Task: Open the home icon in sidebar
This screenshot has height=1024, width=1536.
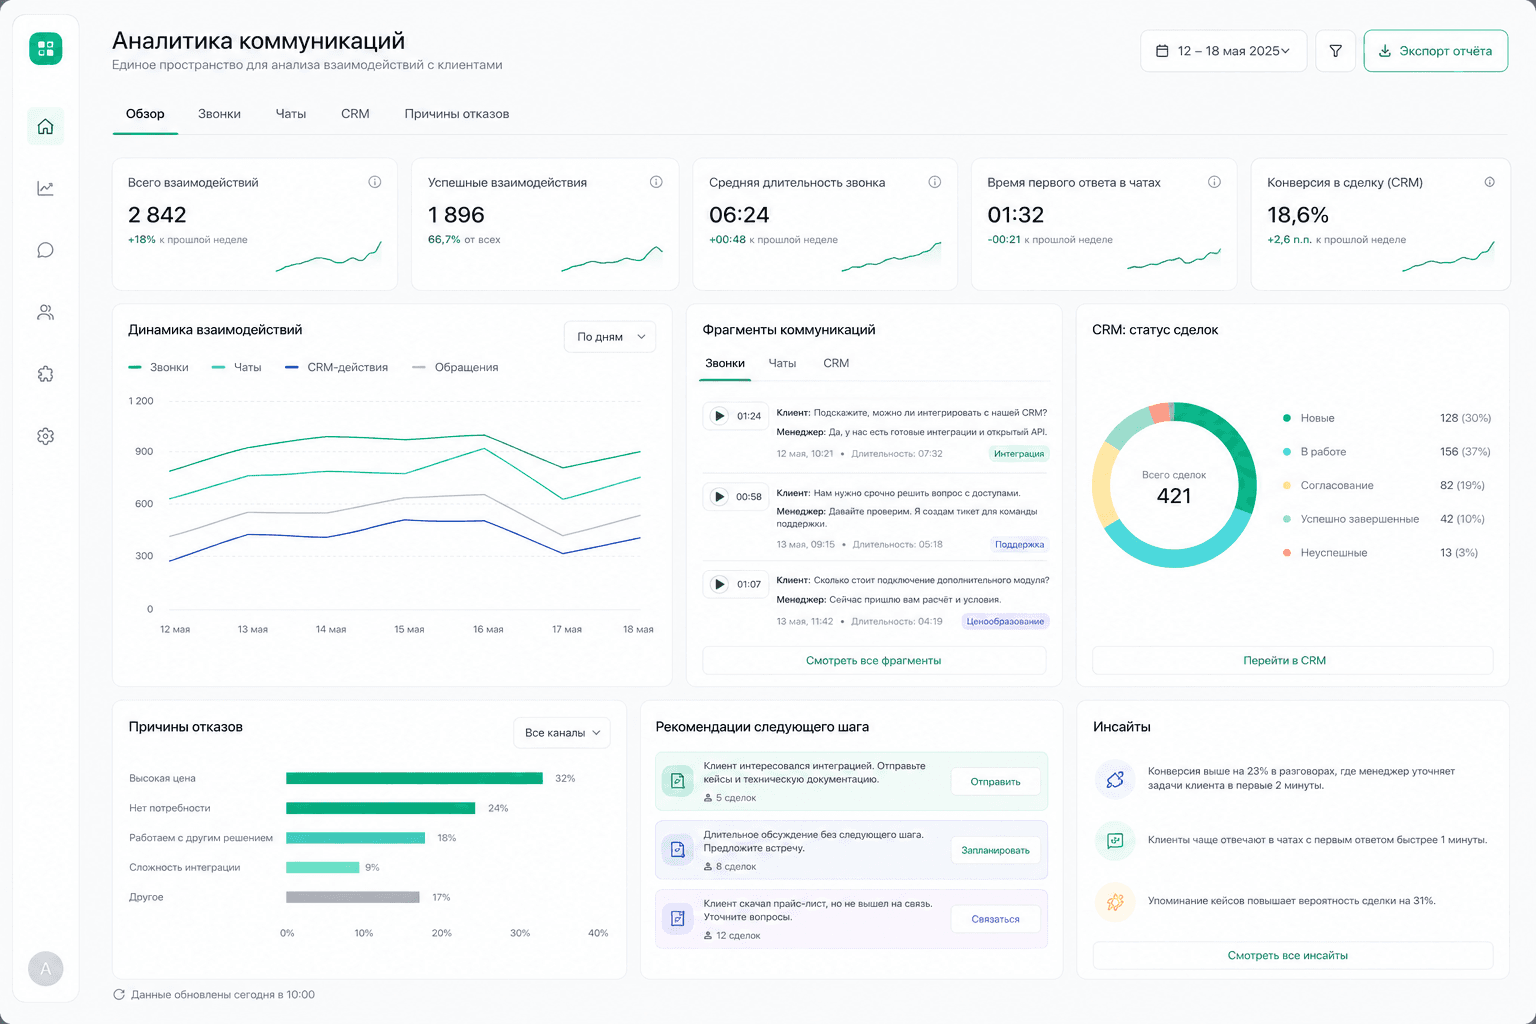Action: pyautogui.click(x=45, y=126)
